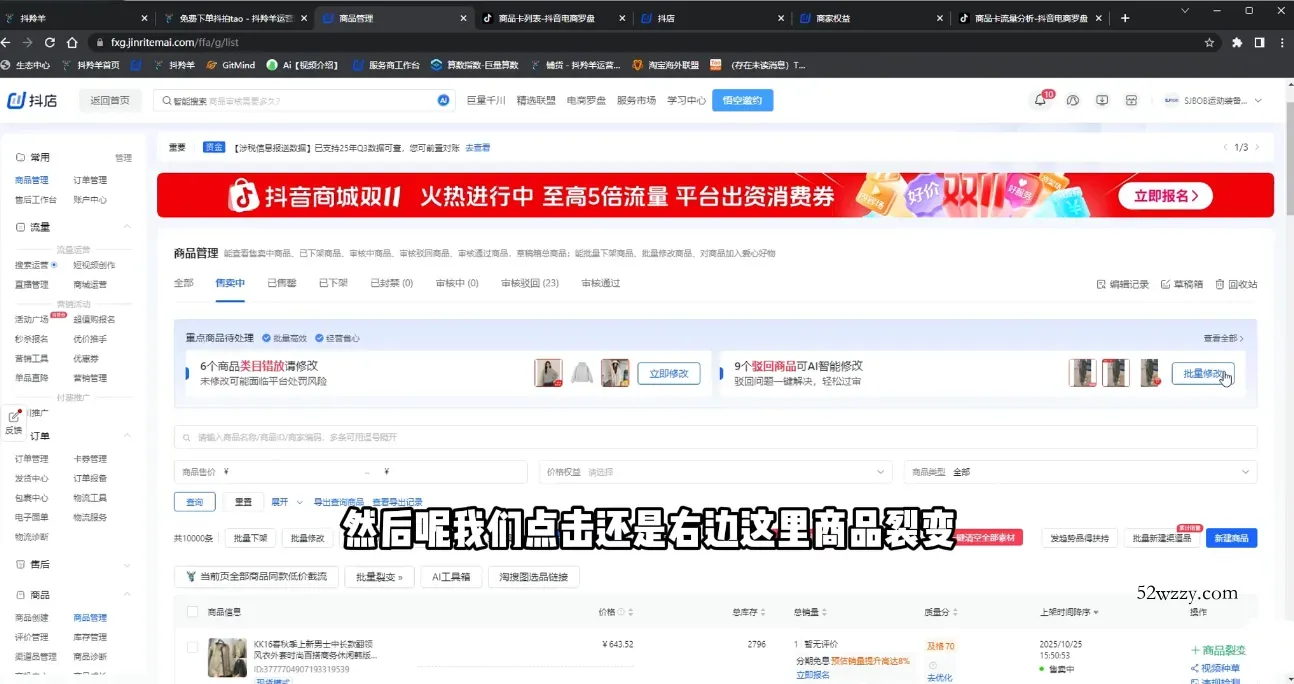Click the product name search input field
1294x684 pixels.
[715, 437]
